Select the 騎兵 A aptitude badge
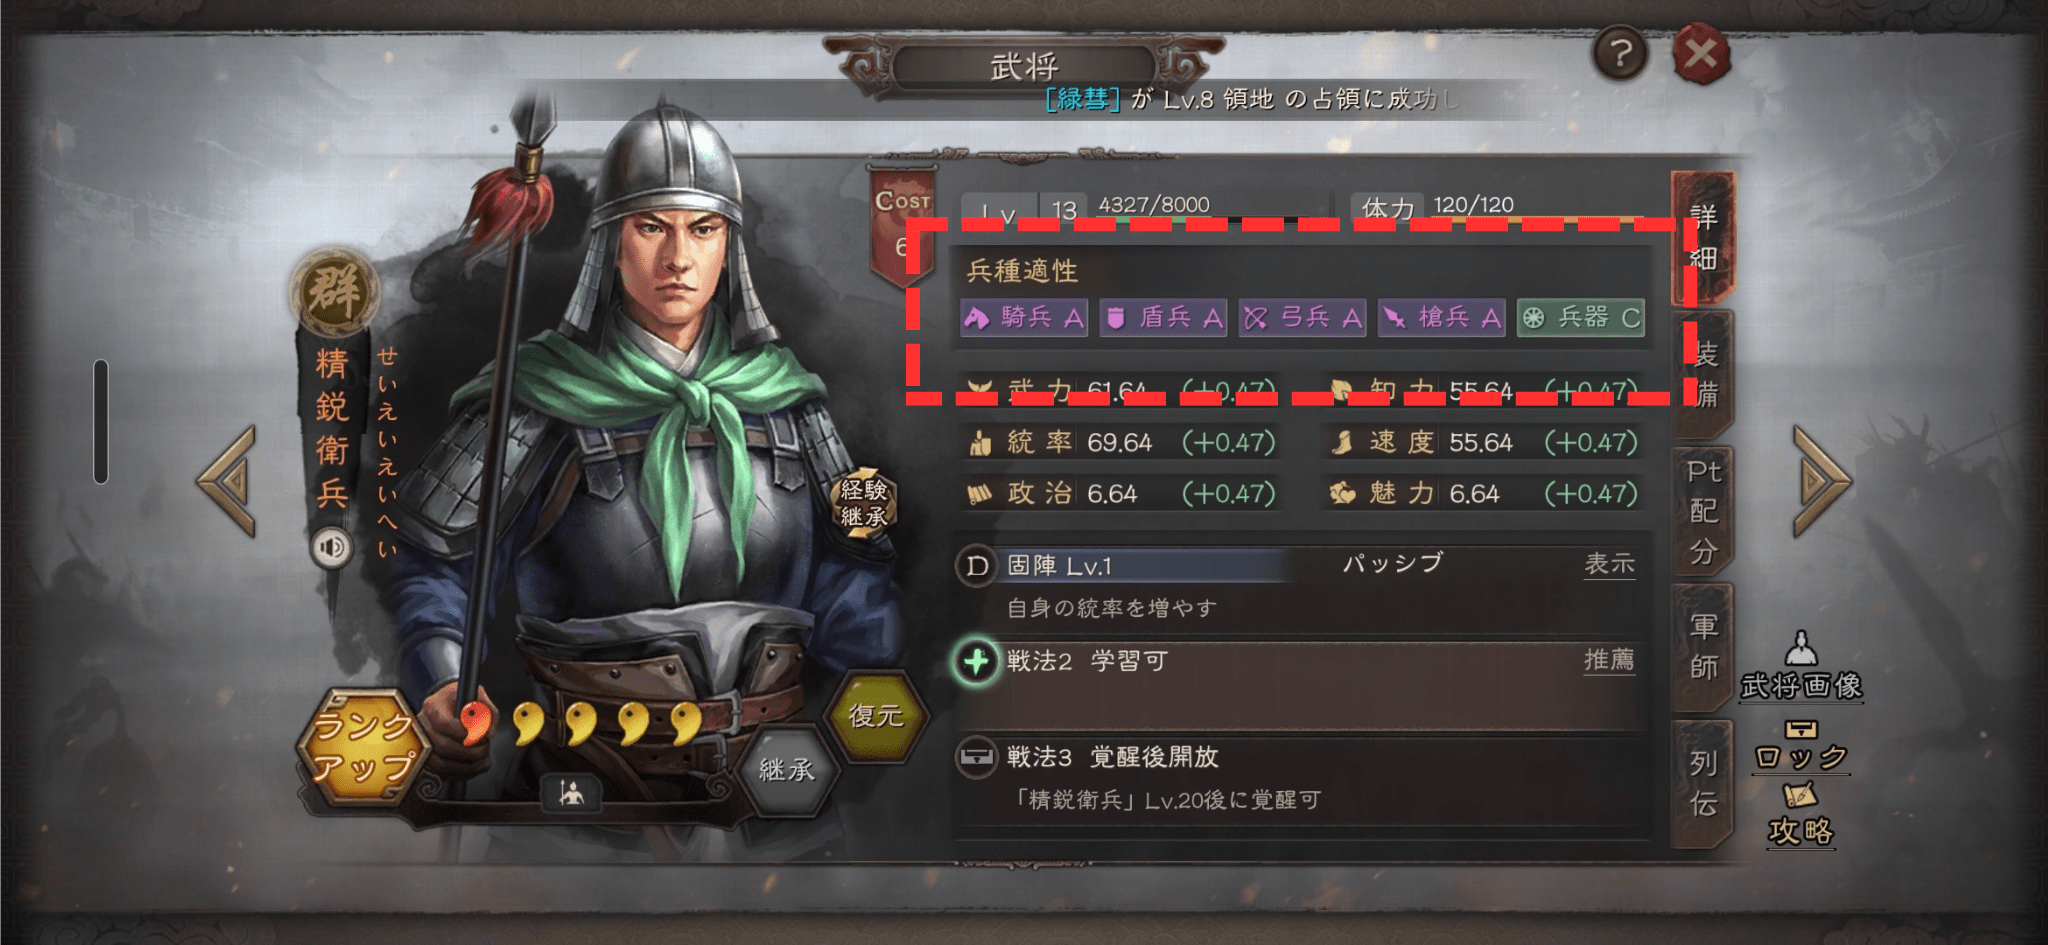The width and height of the screenshot is (2048, 945). click(1024, 318)
